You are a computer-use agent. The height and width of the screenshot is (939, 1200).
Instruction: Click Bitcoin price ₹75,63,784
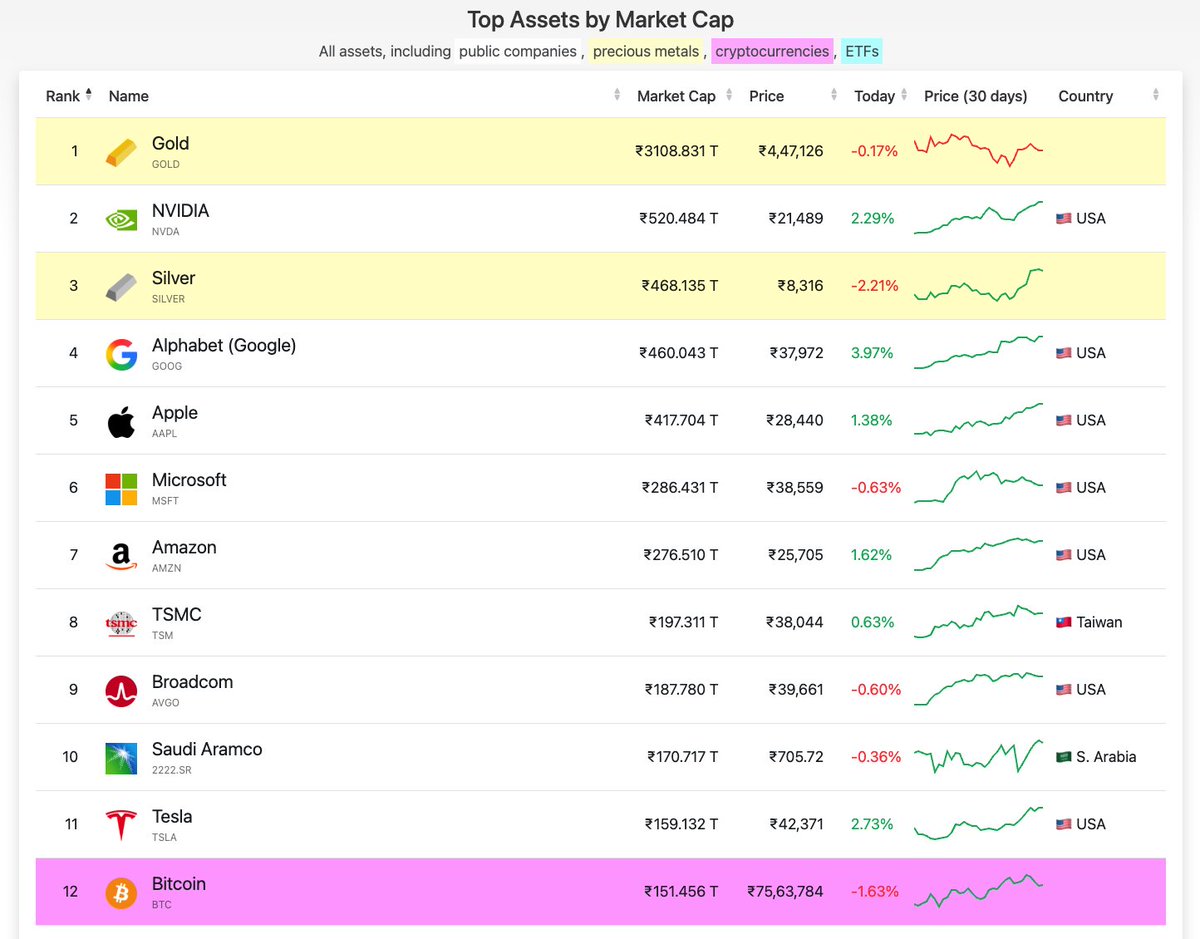tap(785, 891)
